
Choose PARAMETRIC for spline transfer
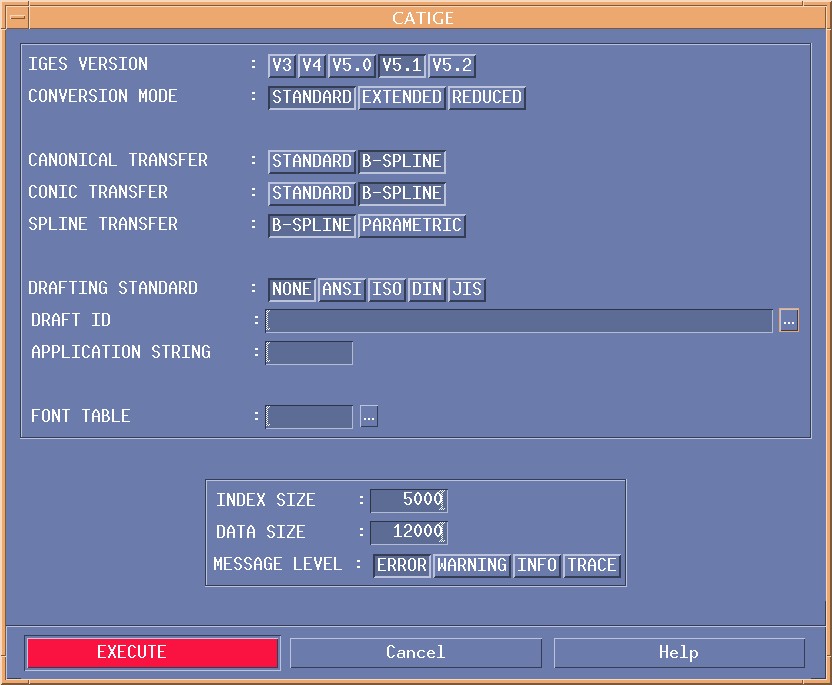pyautogui.click(x=412, y=225)
